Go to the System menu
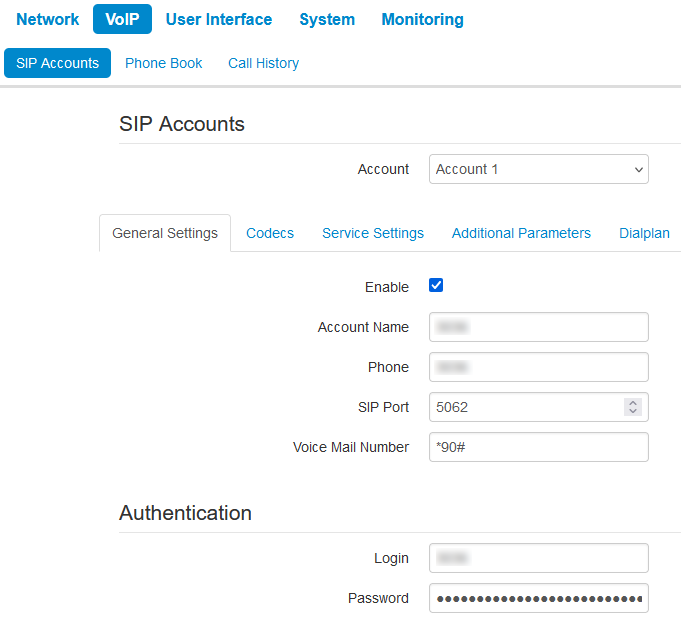This screenshot has width=681, height=623. click(327, 19)
